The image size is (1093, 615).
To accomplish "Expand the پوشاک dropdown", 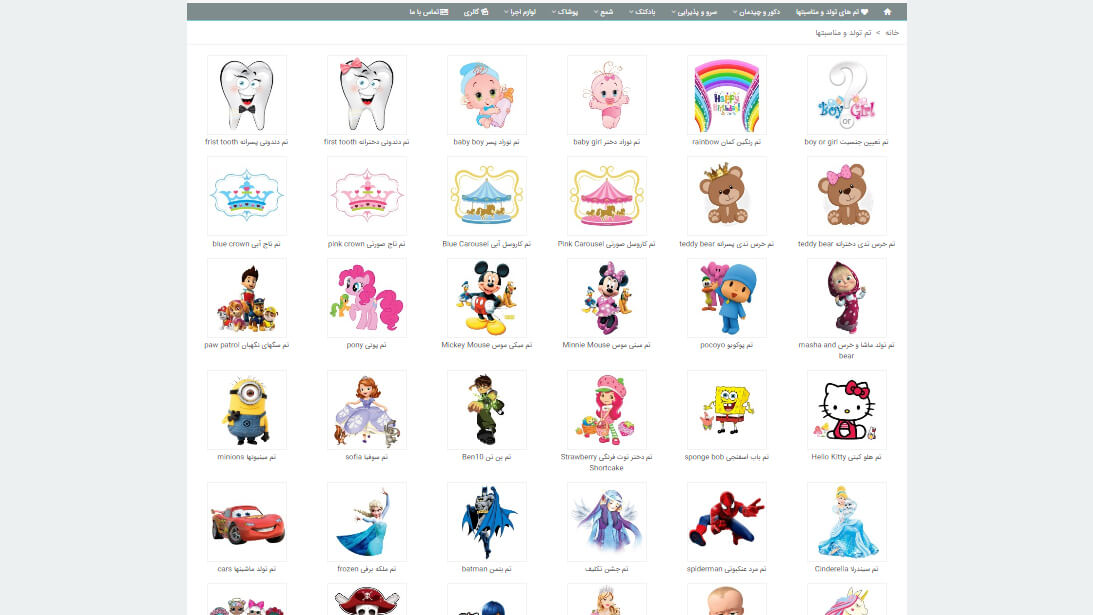I will tap(565, 12).
